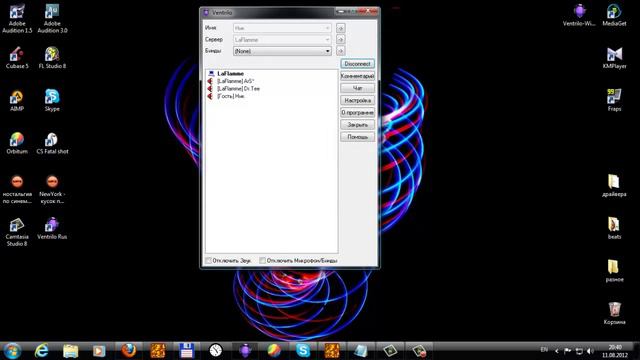Click the Disconnect button
Screen dimensions: 640x360
point(358,64)
